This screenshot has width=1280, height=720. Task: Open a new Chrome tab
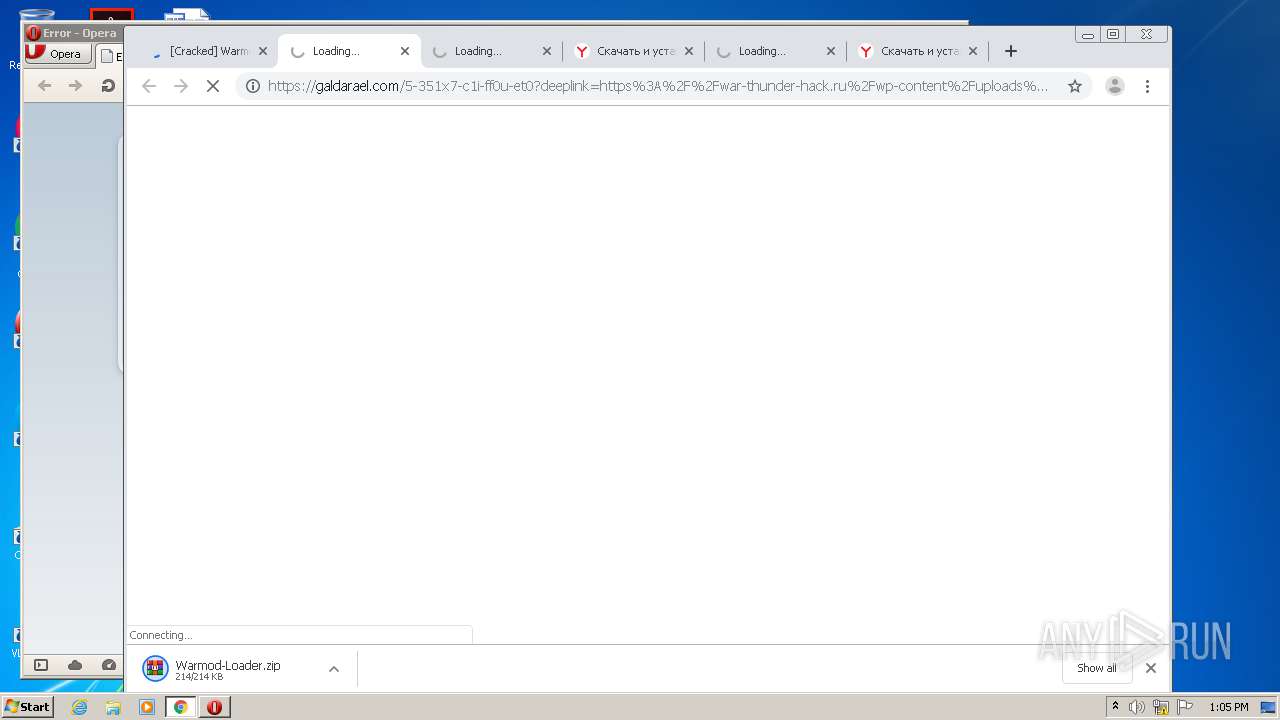pyautogui.click(x=1011, y=51)
